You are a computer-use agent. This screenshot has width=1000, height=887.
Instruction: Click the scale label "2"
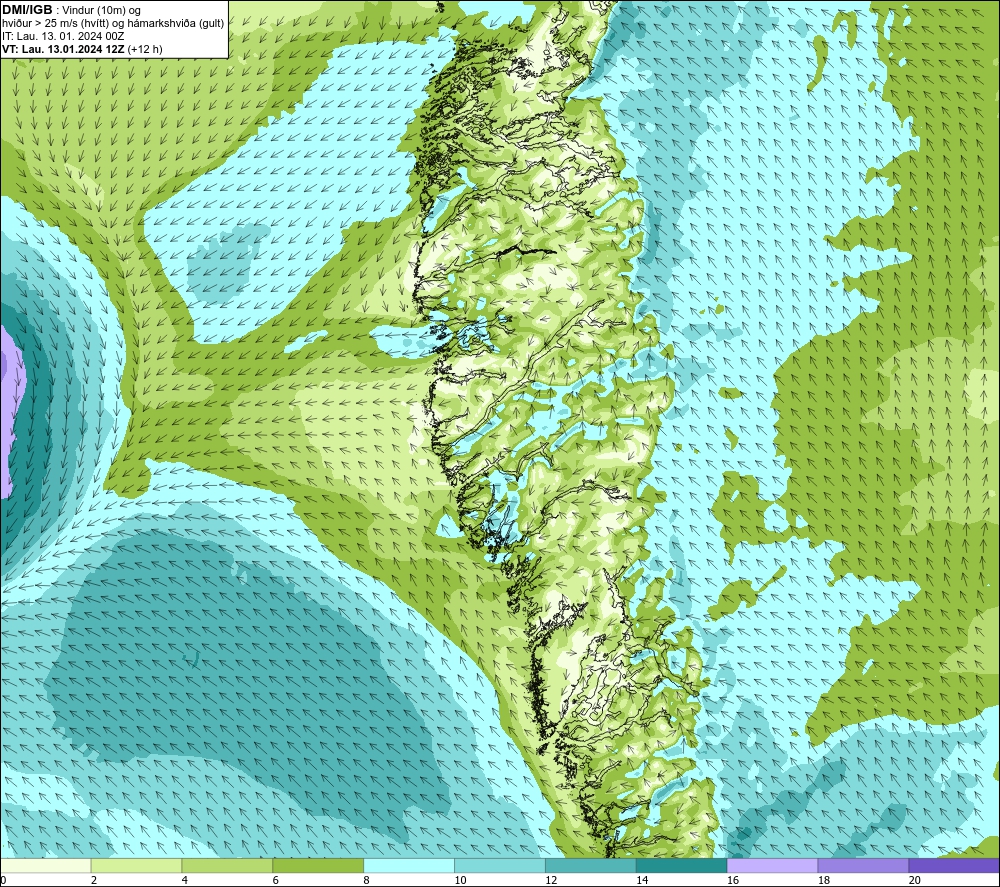click(x=94, y=880)
